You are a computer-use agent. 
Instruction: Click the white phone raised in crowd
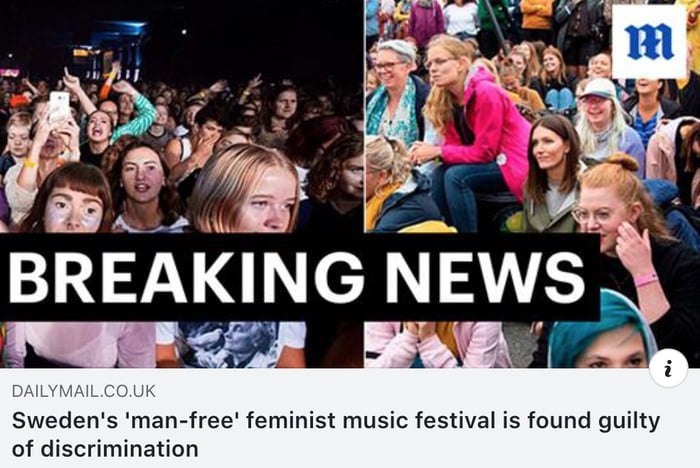(59, 106)
